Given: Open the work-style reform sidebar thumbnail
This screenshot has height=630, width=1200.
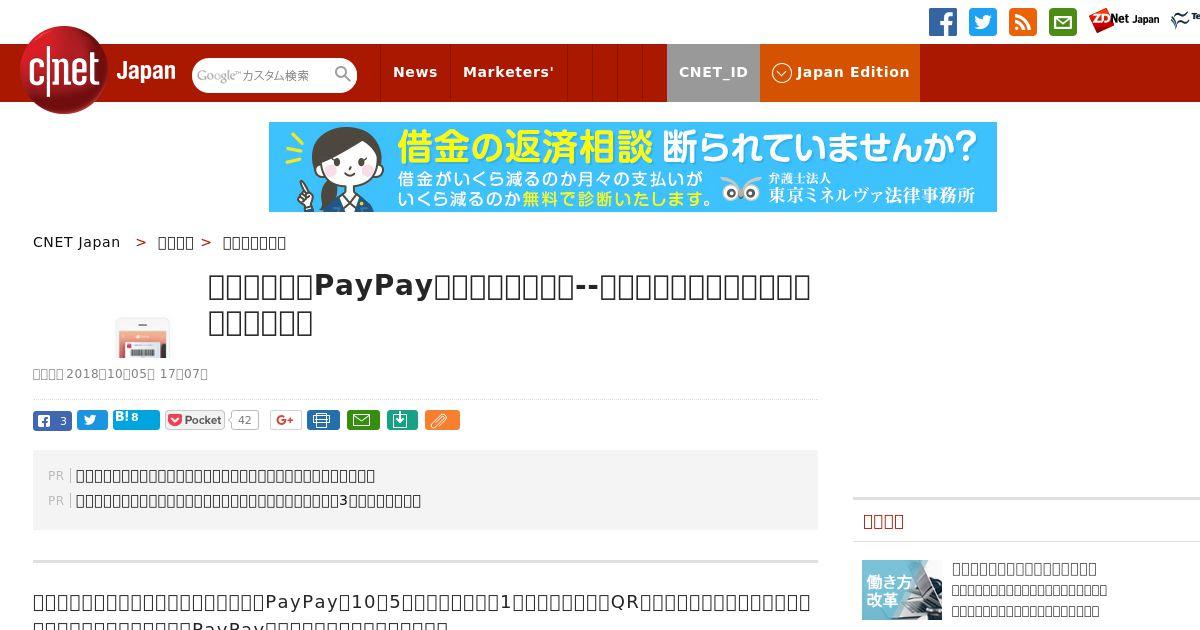Looking at the screenshot, I should pos(902,590).
